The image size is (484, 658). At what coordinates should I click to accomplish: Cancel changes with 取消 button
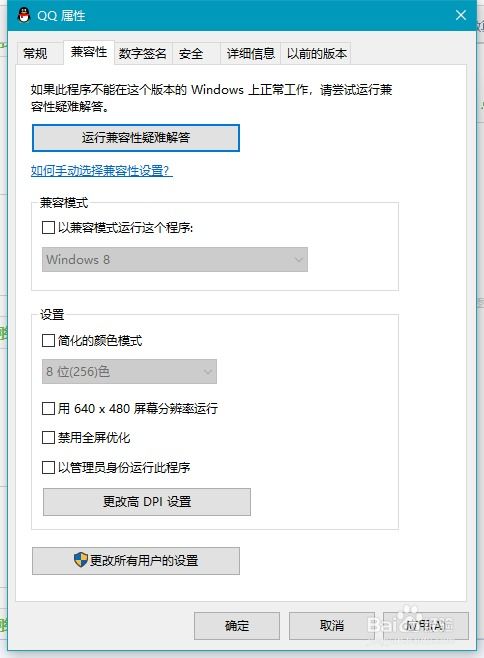[332, 626]
